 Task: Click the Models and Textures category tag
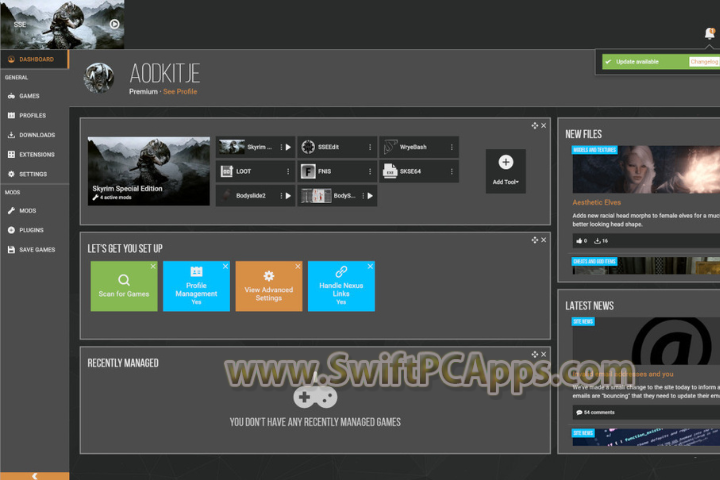tap(594, 150)
